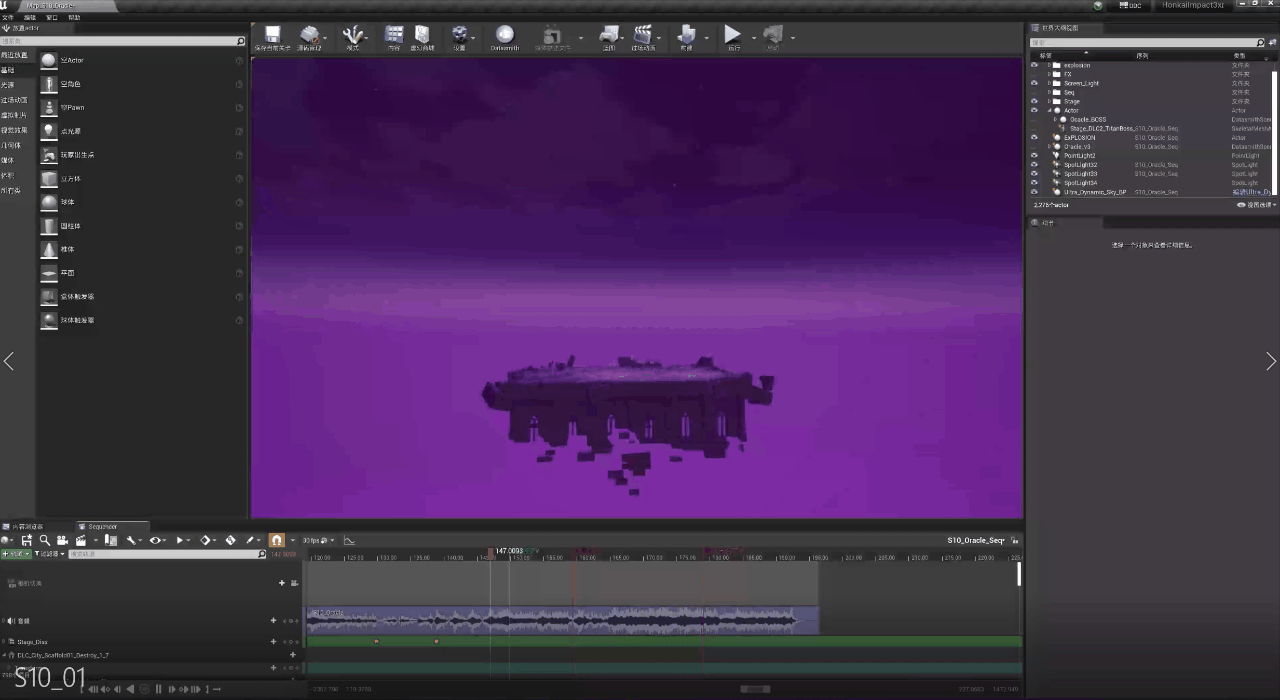Open Sequencer keyframe diamond options
This screenshot has height=700, width=1280.
tap(206, 540)
